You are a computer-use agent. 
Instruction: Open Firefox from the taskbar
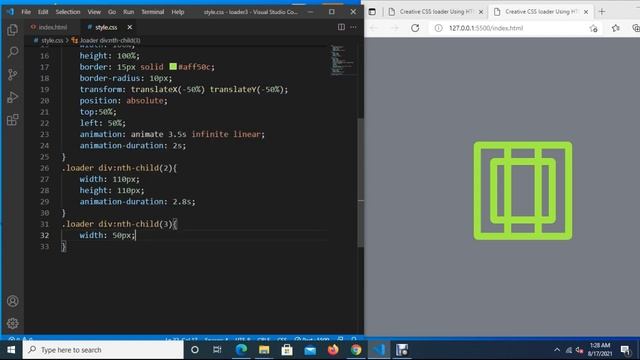click(333, 350)
